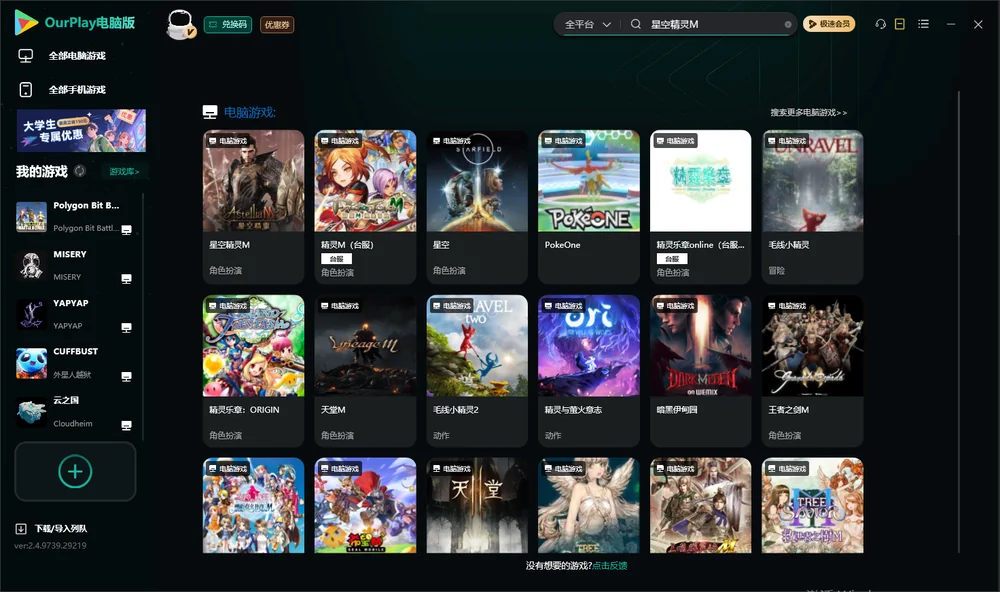
Task: Click the game list vertical scrollbar
Action: coord(959,322)
